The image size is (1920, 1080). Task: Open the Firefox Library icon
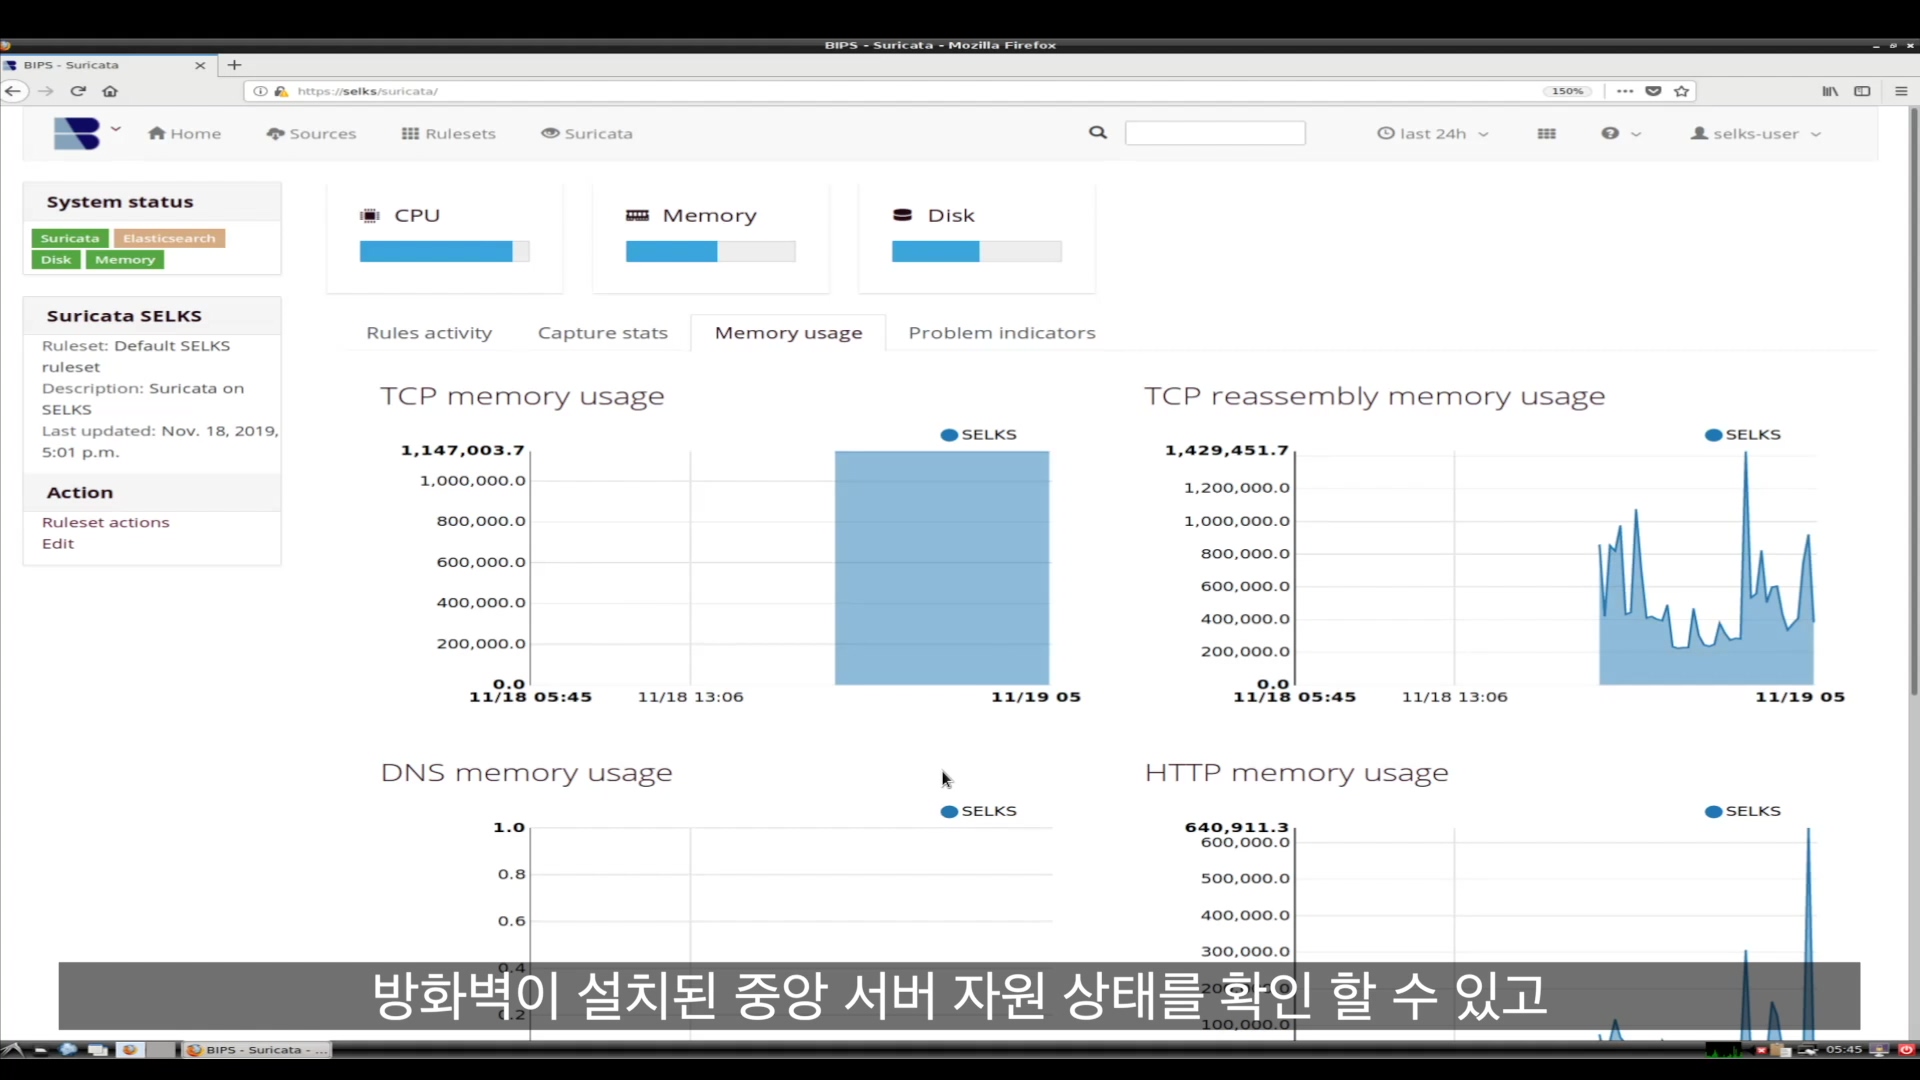pyautogui.click(x=1830, y=91)
